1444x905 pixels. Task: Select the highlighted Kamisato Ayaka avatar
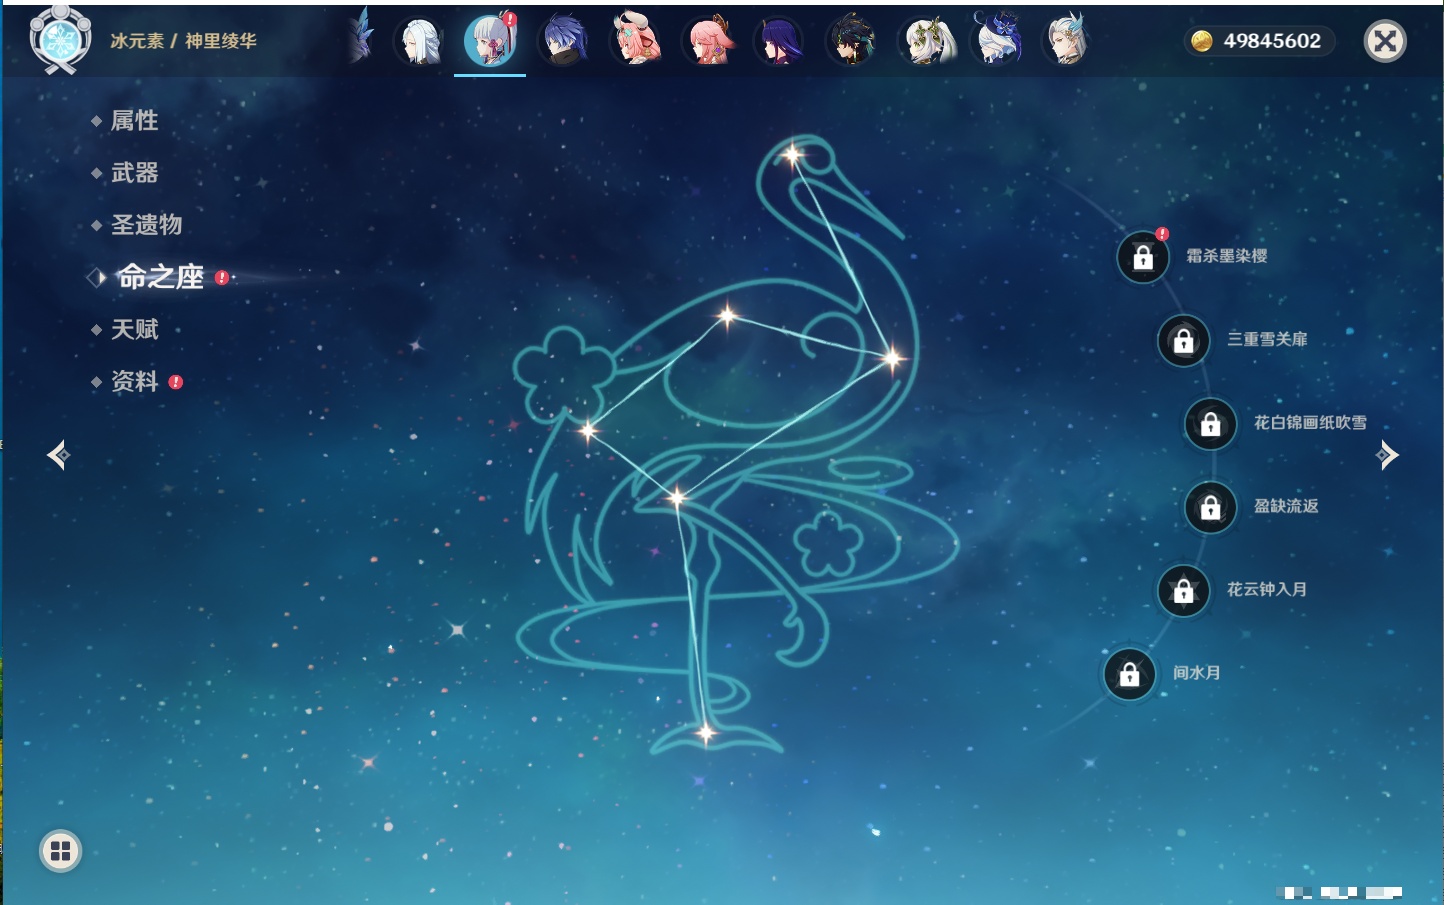pos(490,41)
